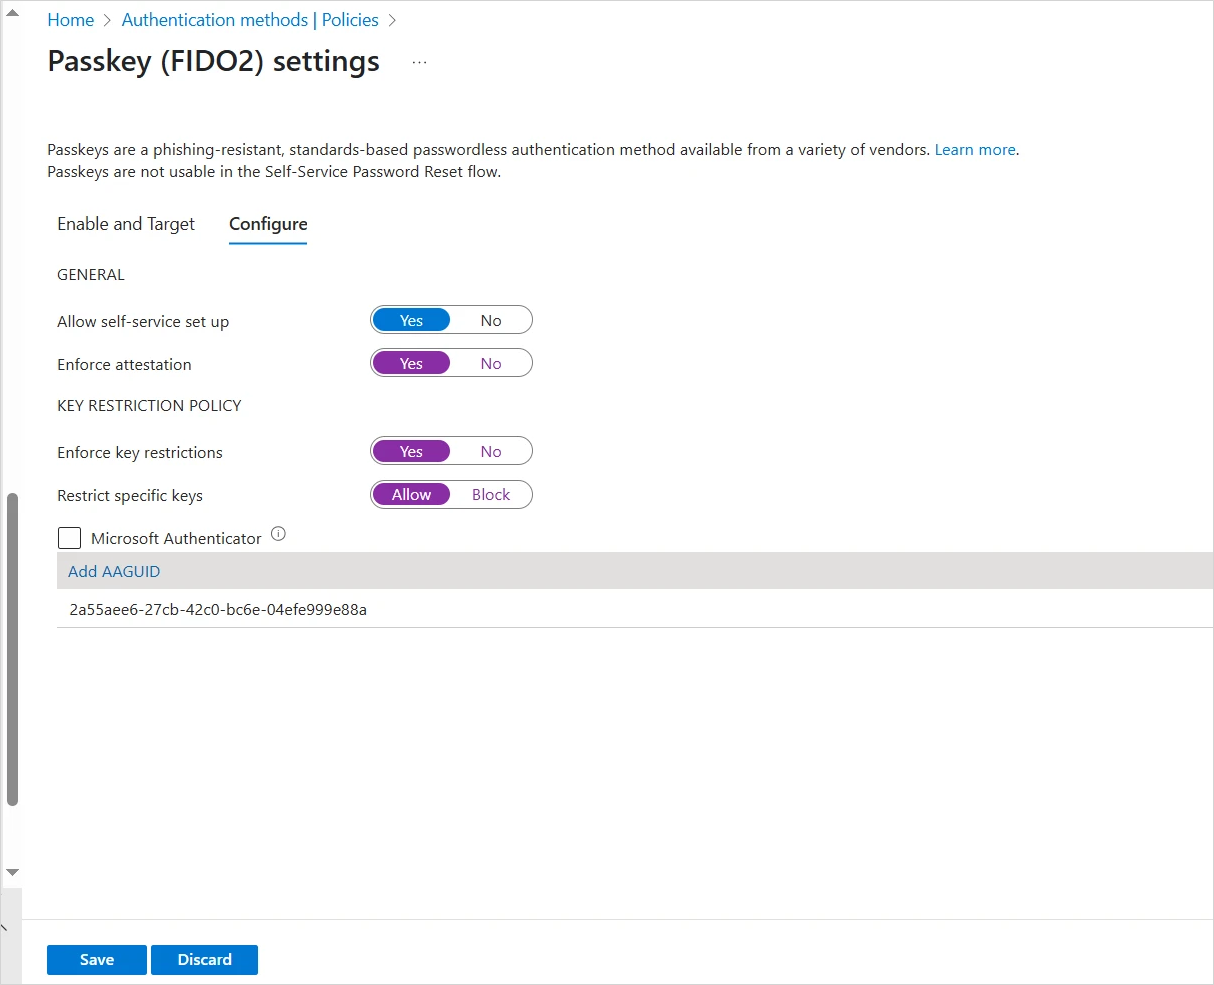Go to Home breadcrumb
Screen dimensions: 1214x985
click(x=70, y=20)
